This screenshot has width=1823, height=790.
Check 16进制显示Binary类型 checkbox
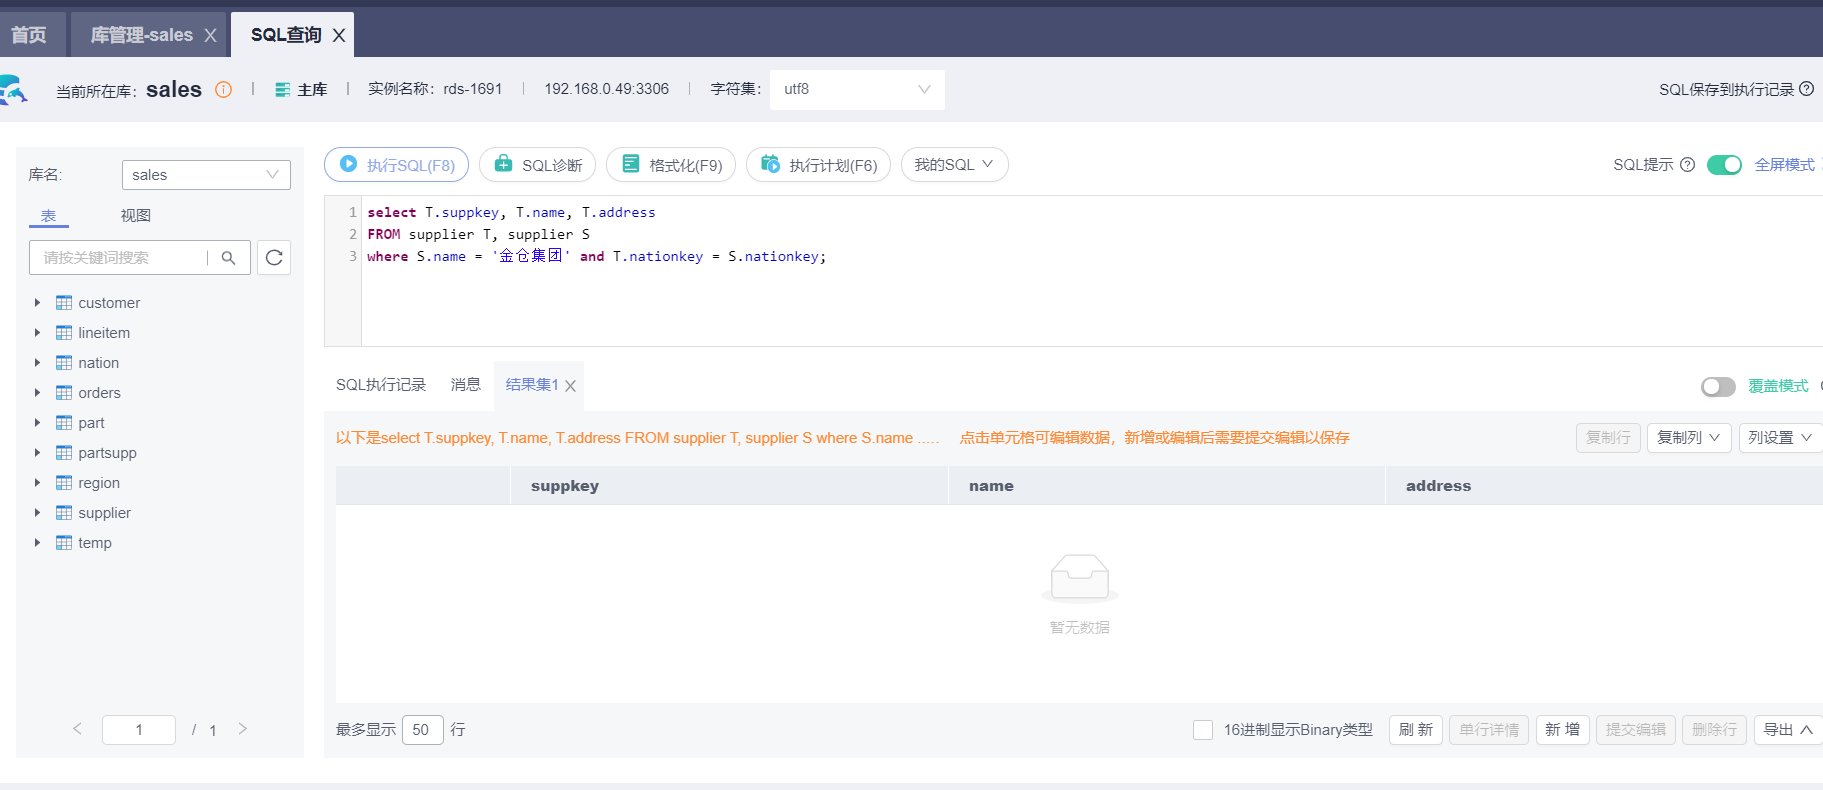click(x=1203, y=730)
